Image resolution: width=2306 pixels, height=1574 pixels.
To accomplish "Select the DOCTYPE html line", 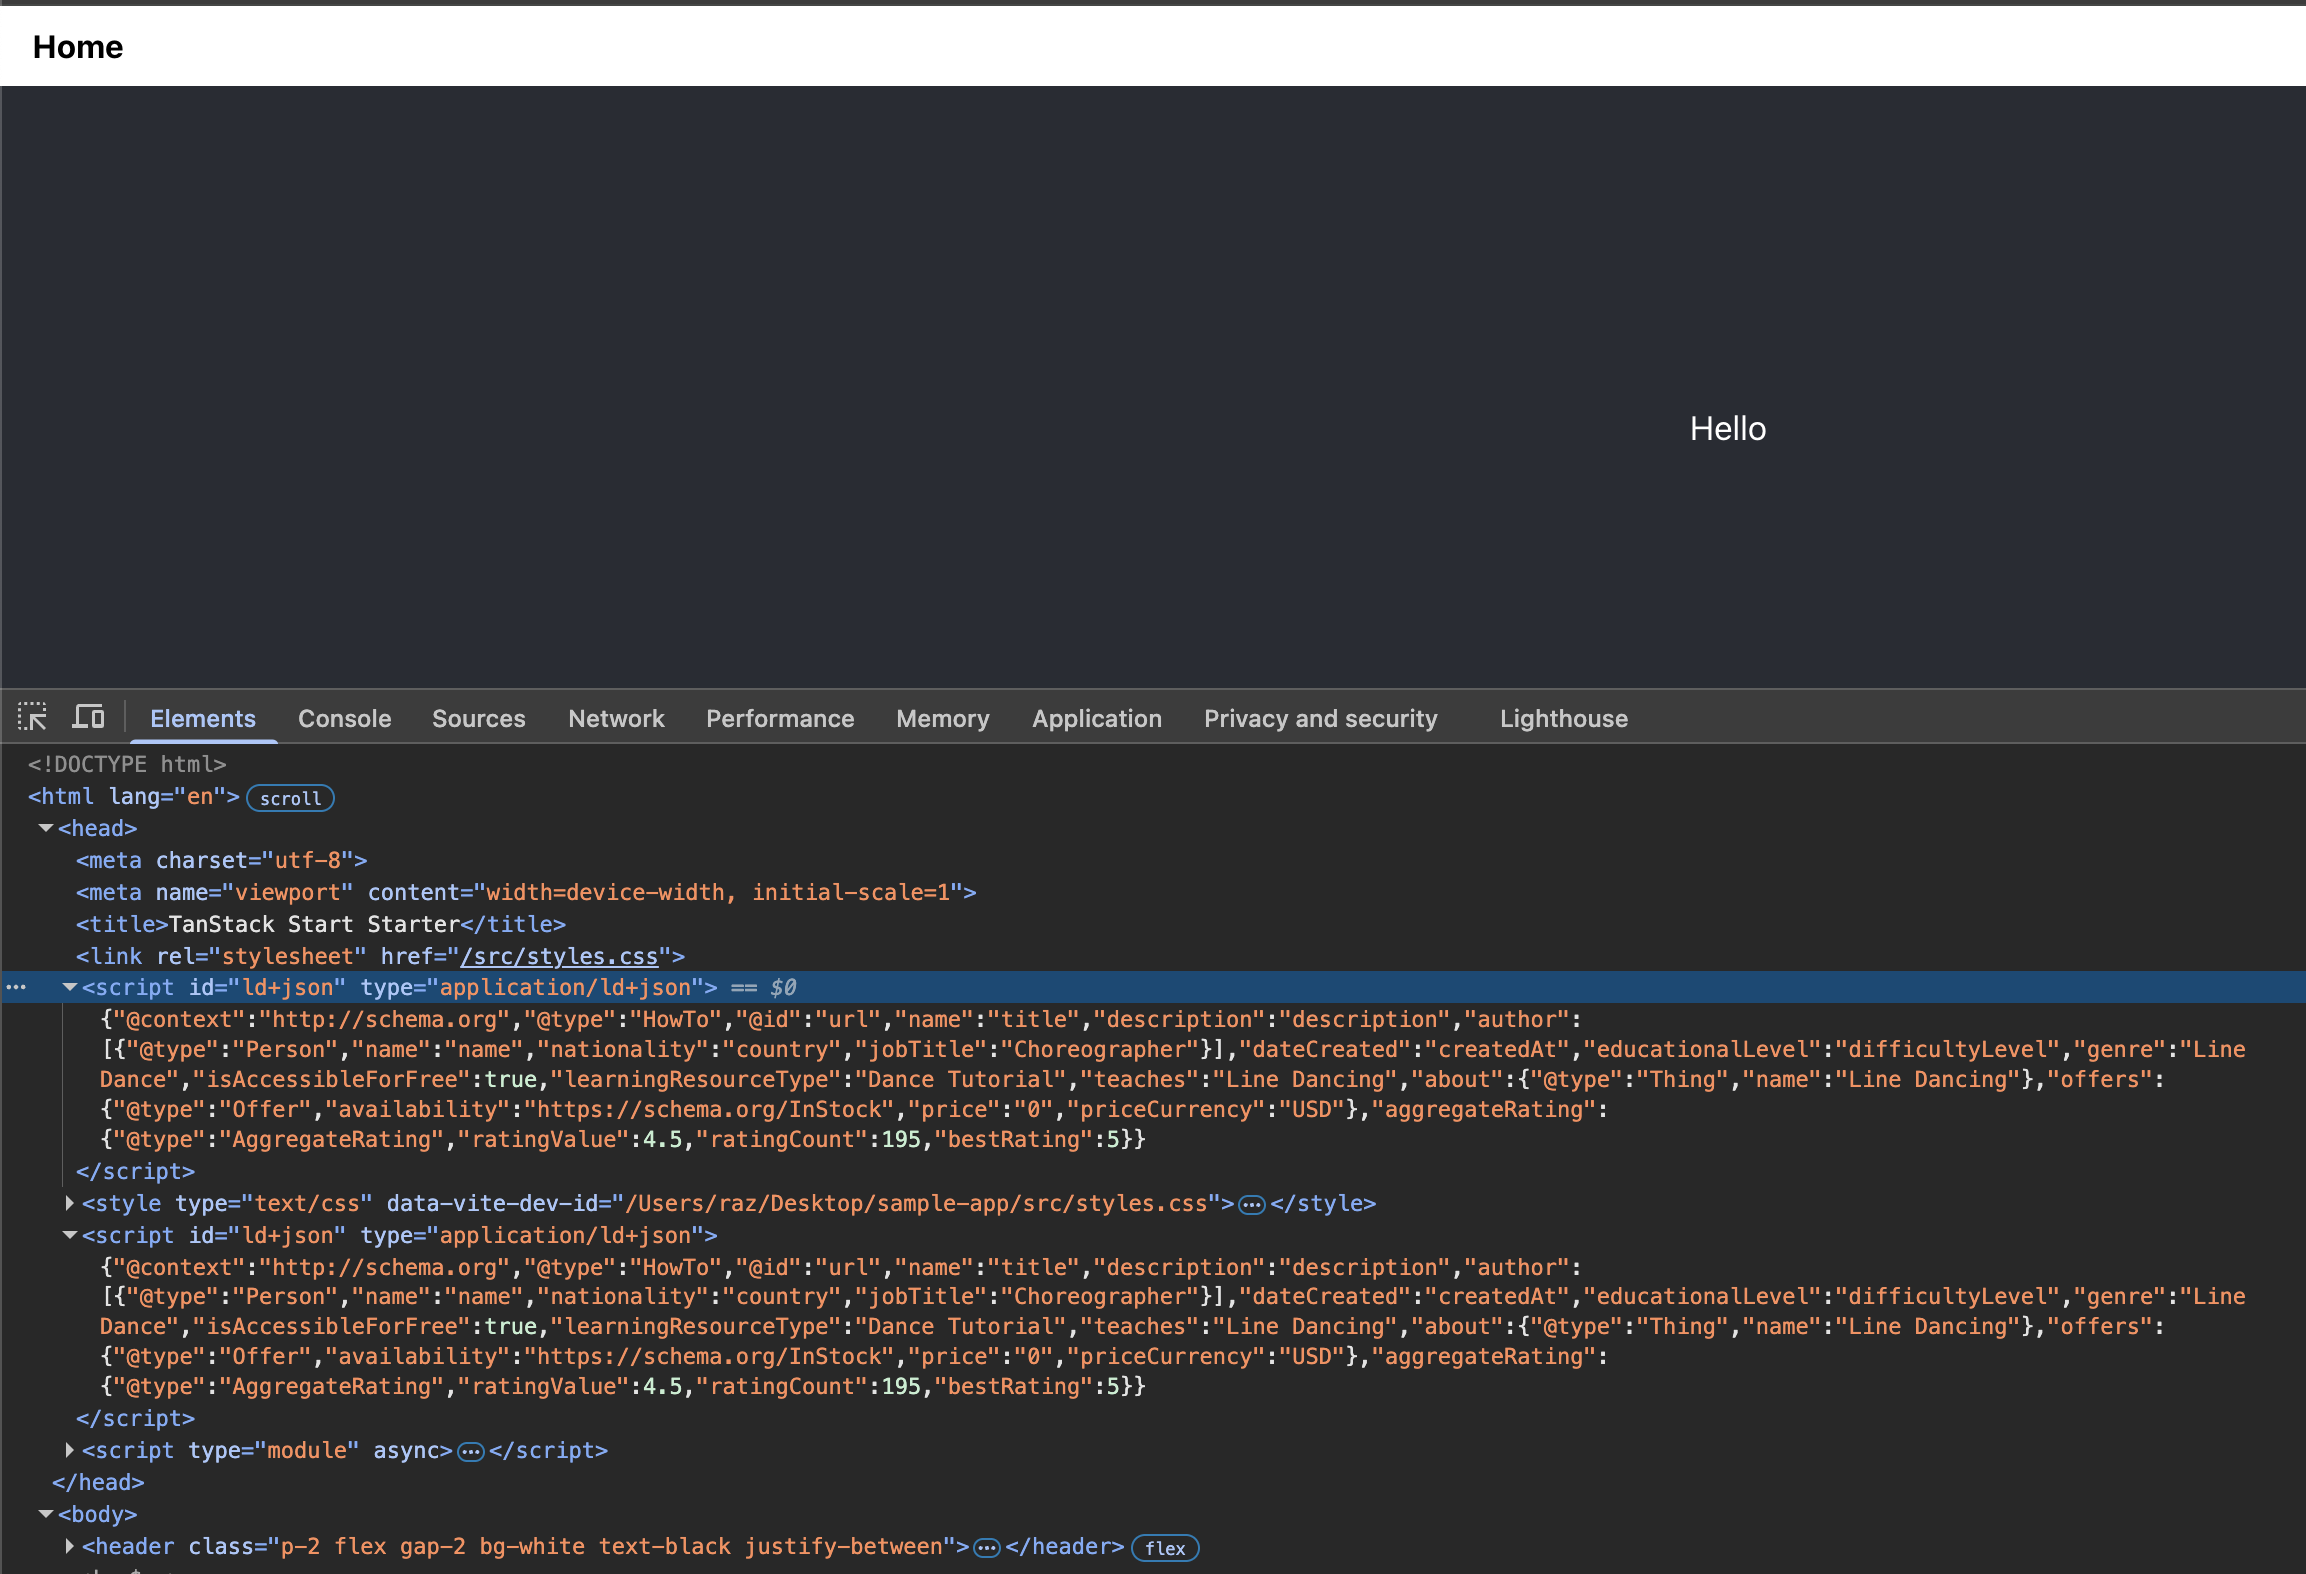I will (127, 764).
